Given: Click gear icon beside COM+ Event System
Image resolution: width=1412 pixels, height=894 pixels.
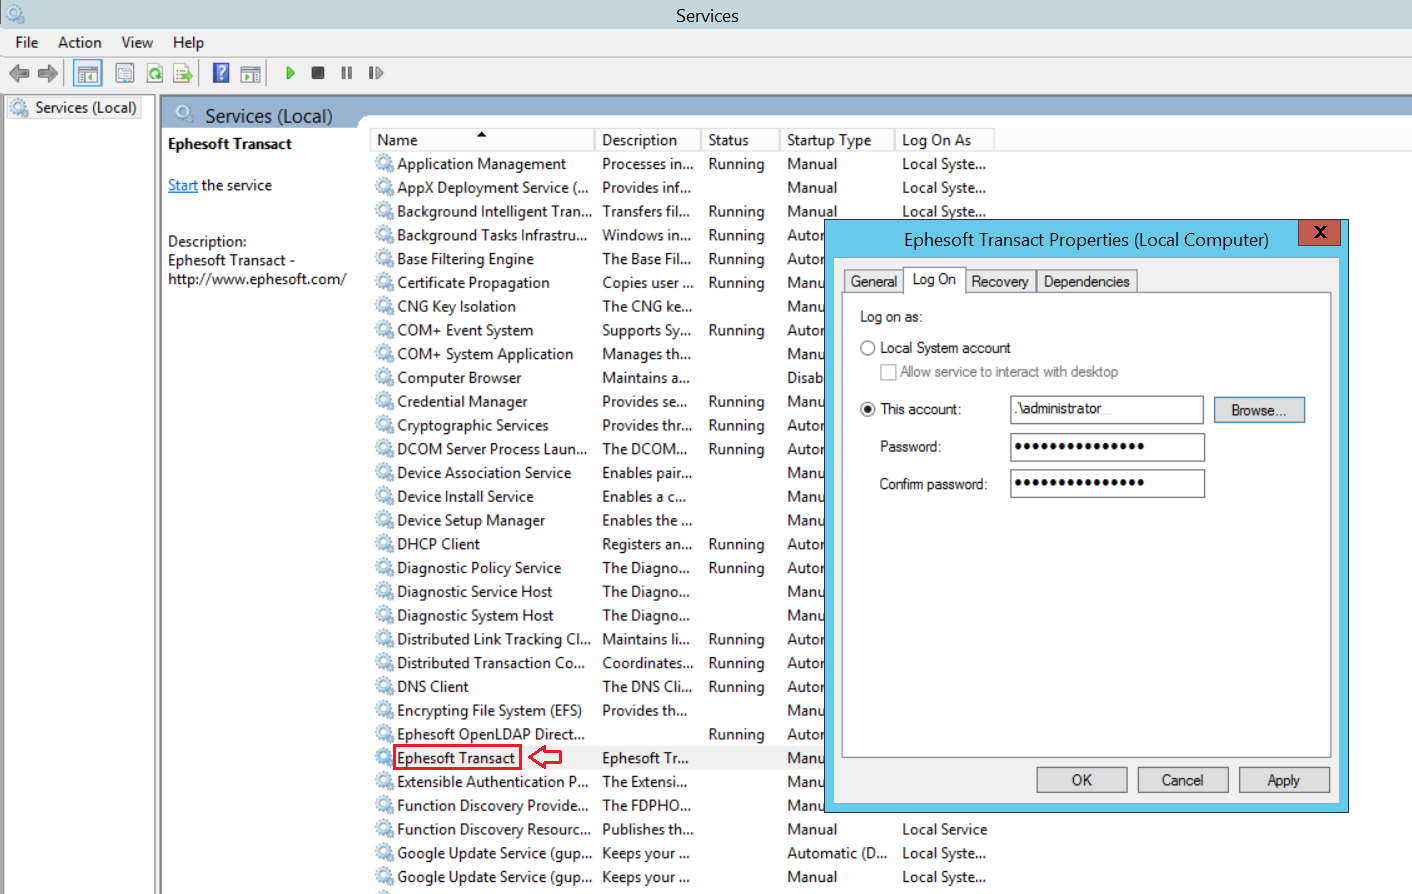Looking at the screenshot, I should point(384,330).
